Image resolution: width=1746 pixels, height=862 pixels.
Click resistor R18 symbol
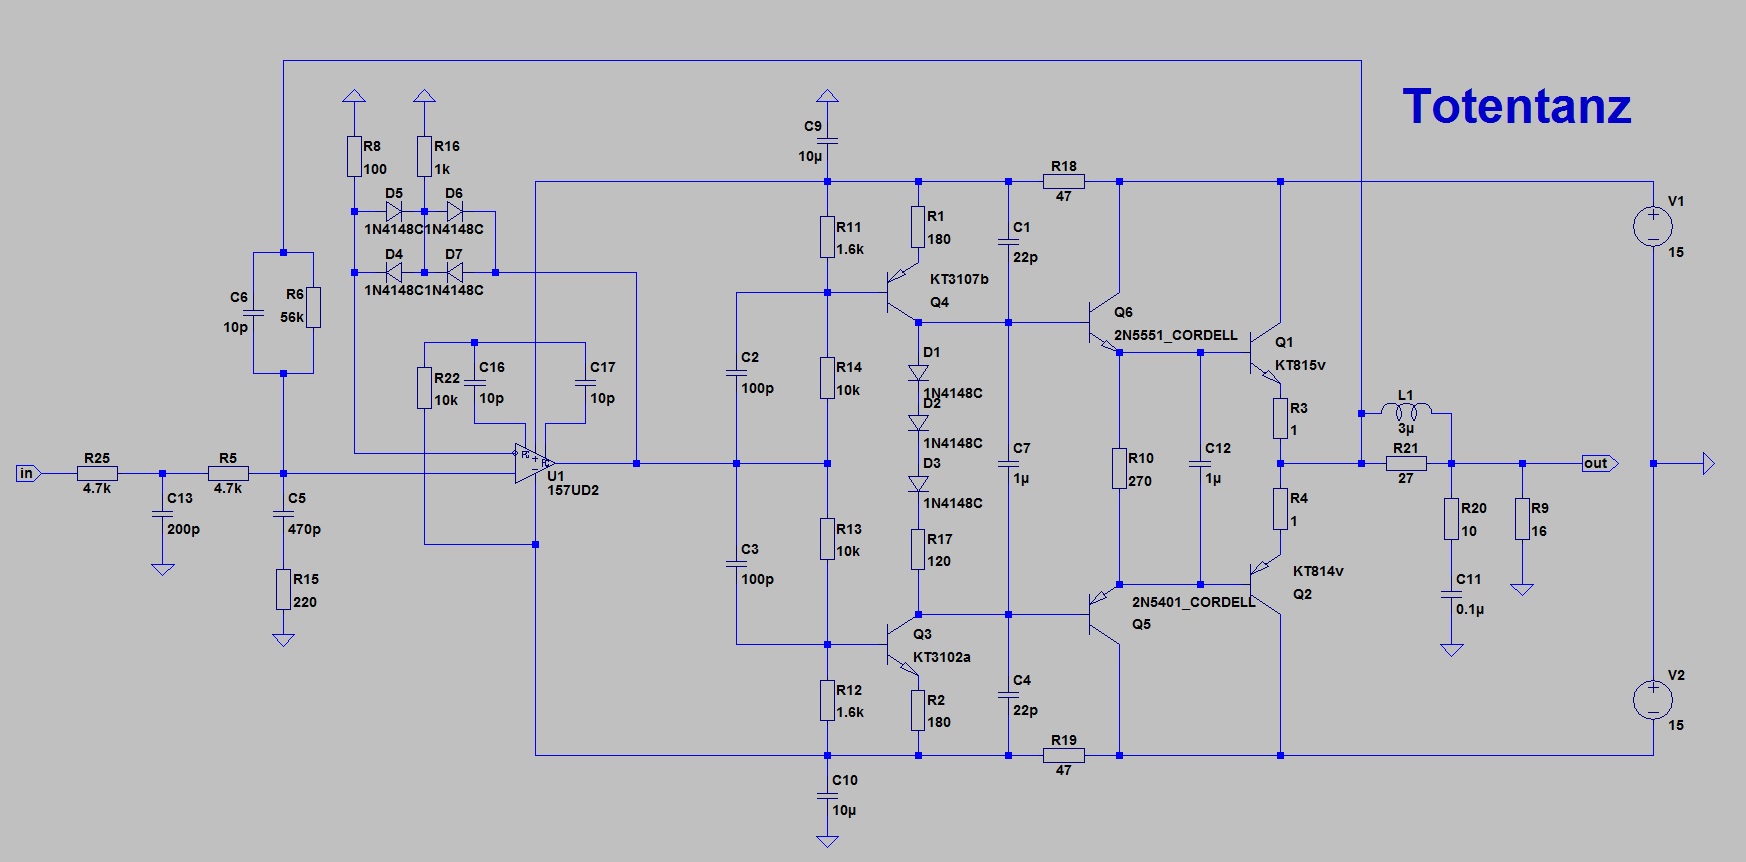click(1064, 181)
